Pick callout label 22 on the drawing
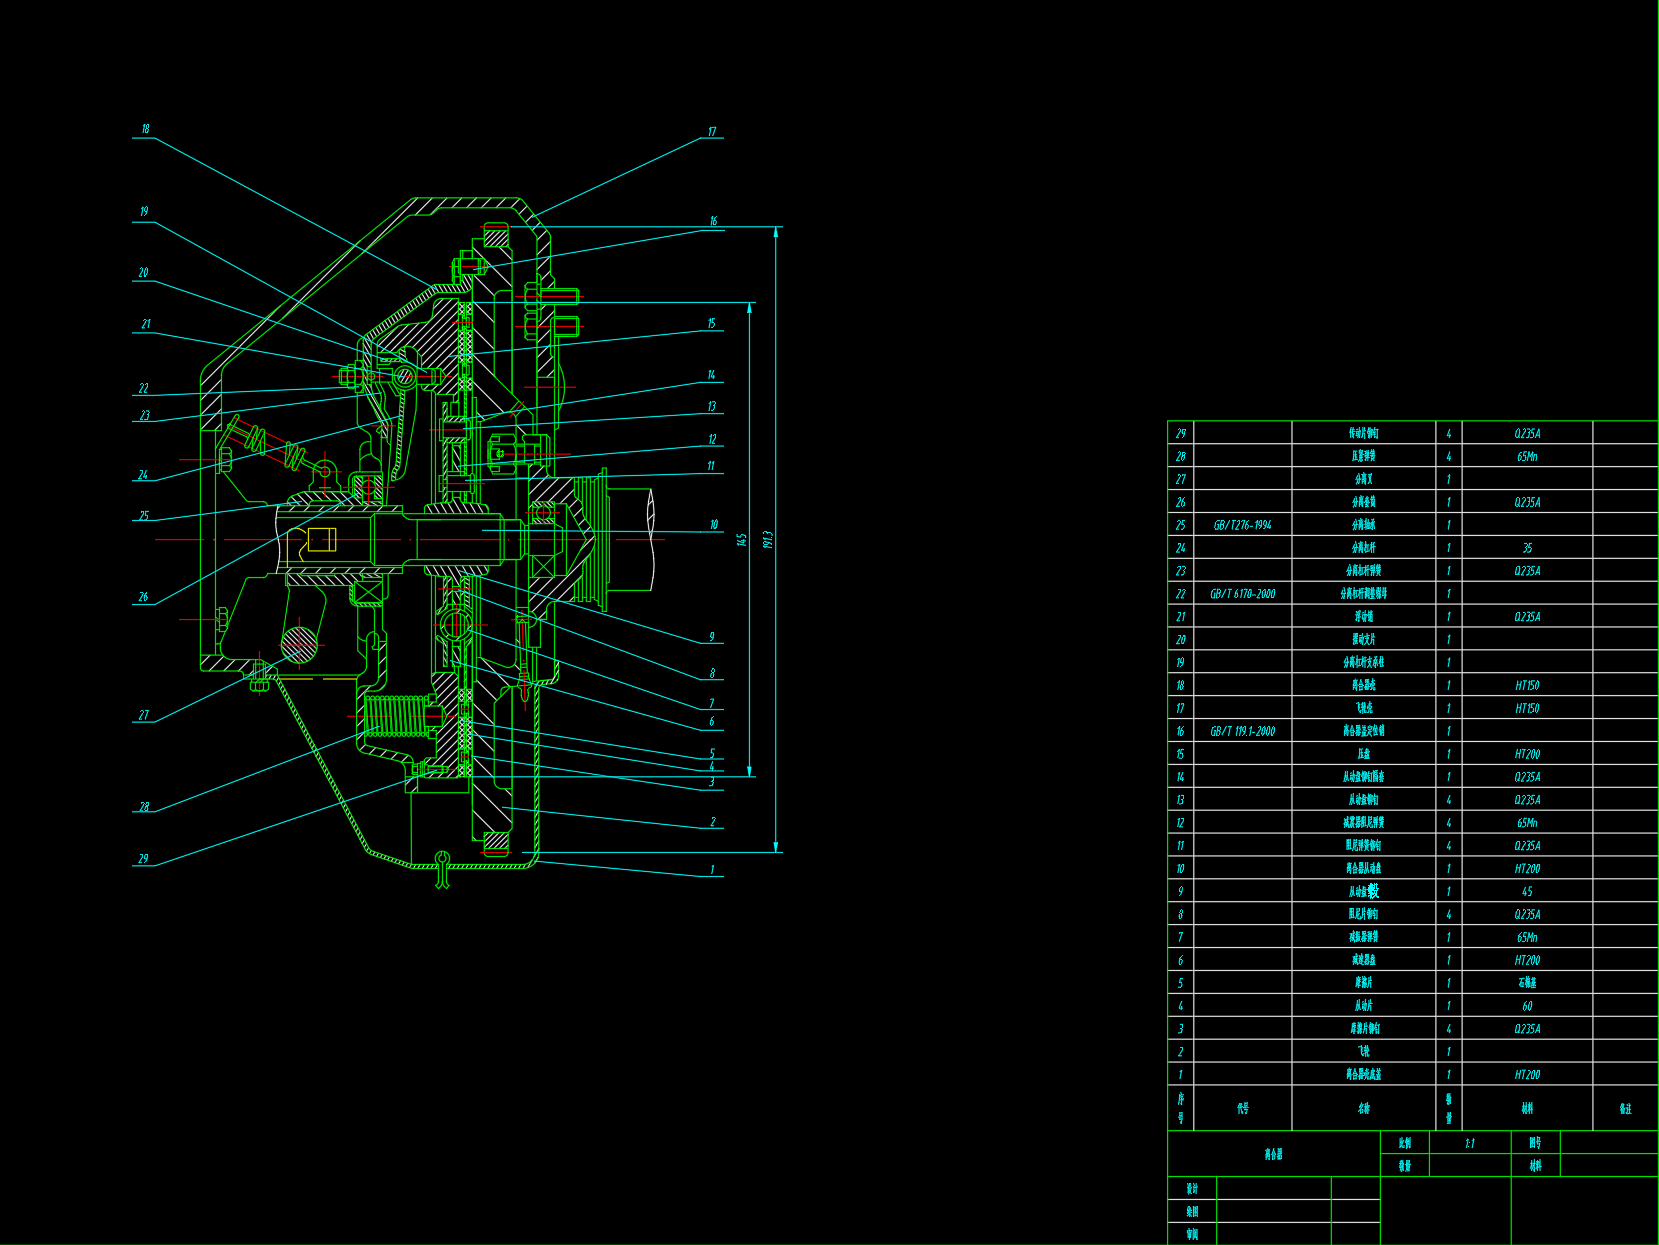Image resolution: width=1659 pixels, height=1245 pixels. [144, 388]
